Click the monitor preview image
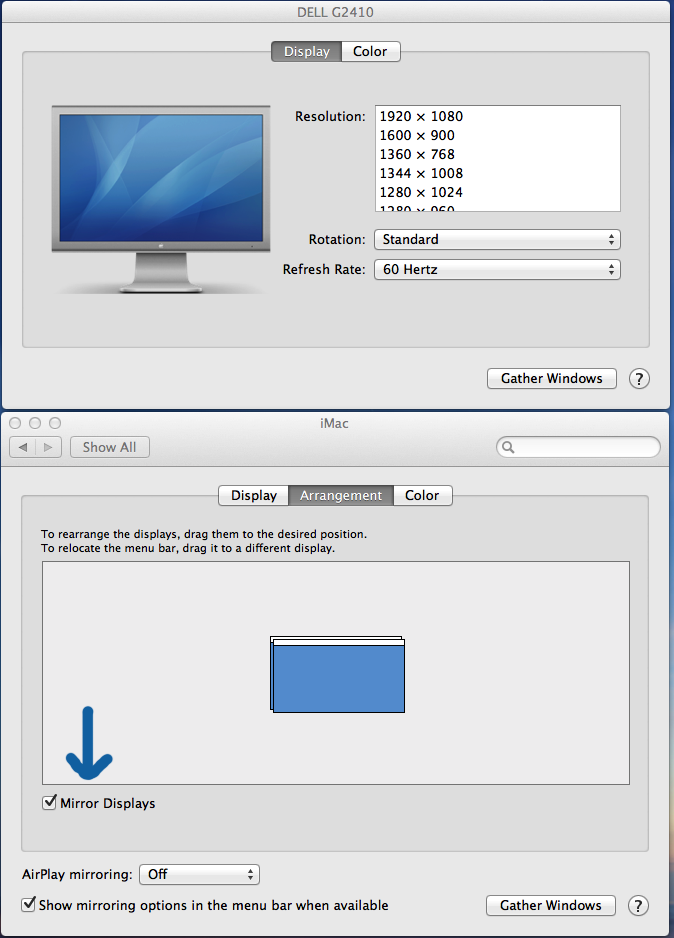Screen dimensions: 674x938 [160, 200]
